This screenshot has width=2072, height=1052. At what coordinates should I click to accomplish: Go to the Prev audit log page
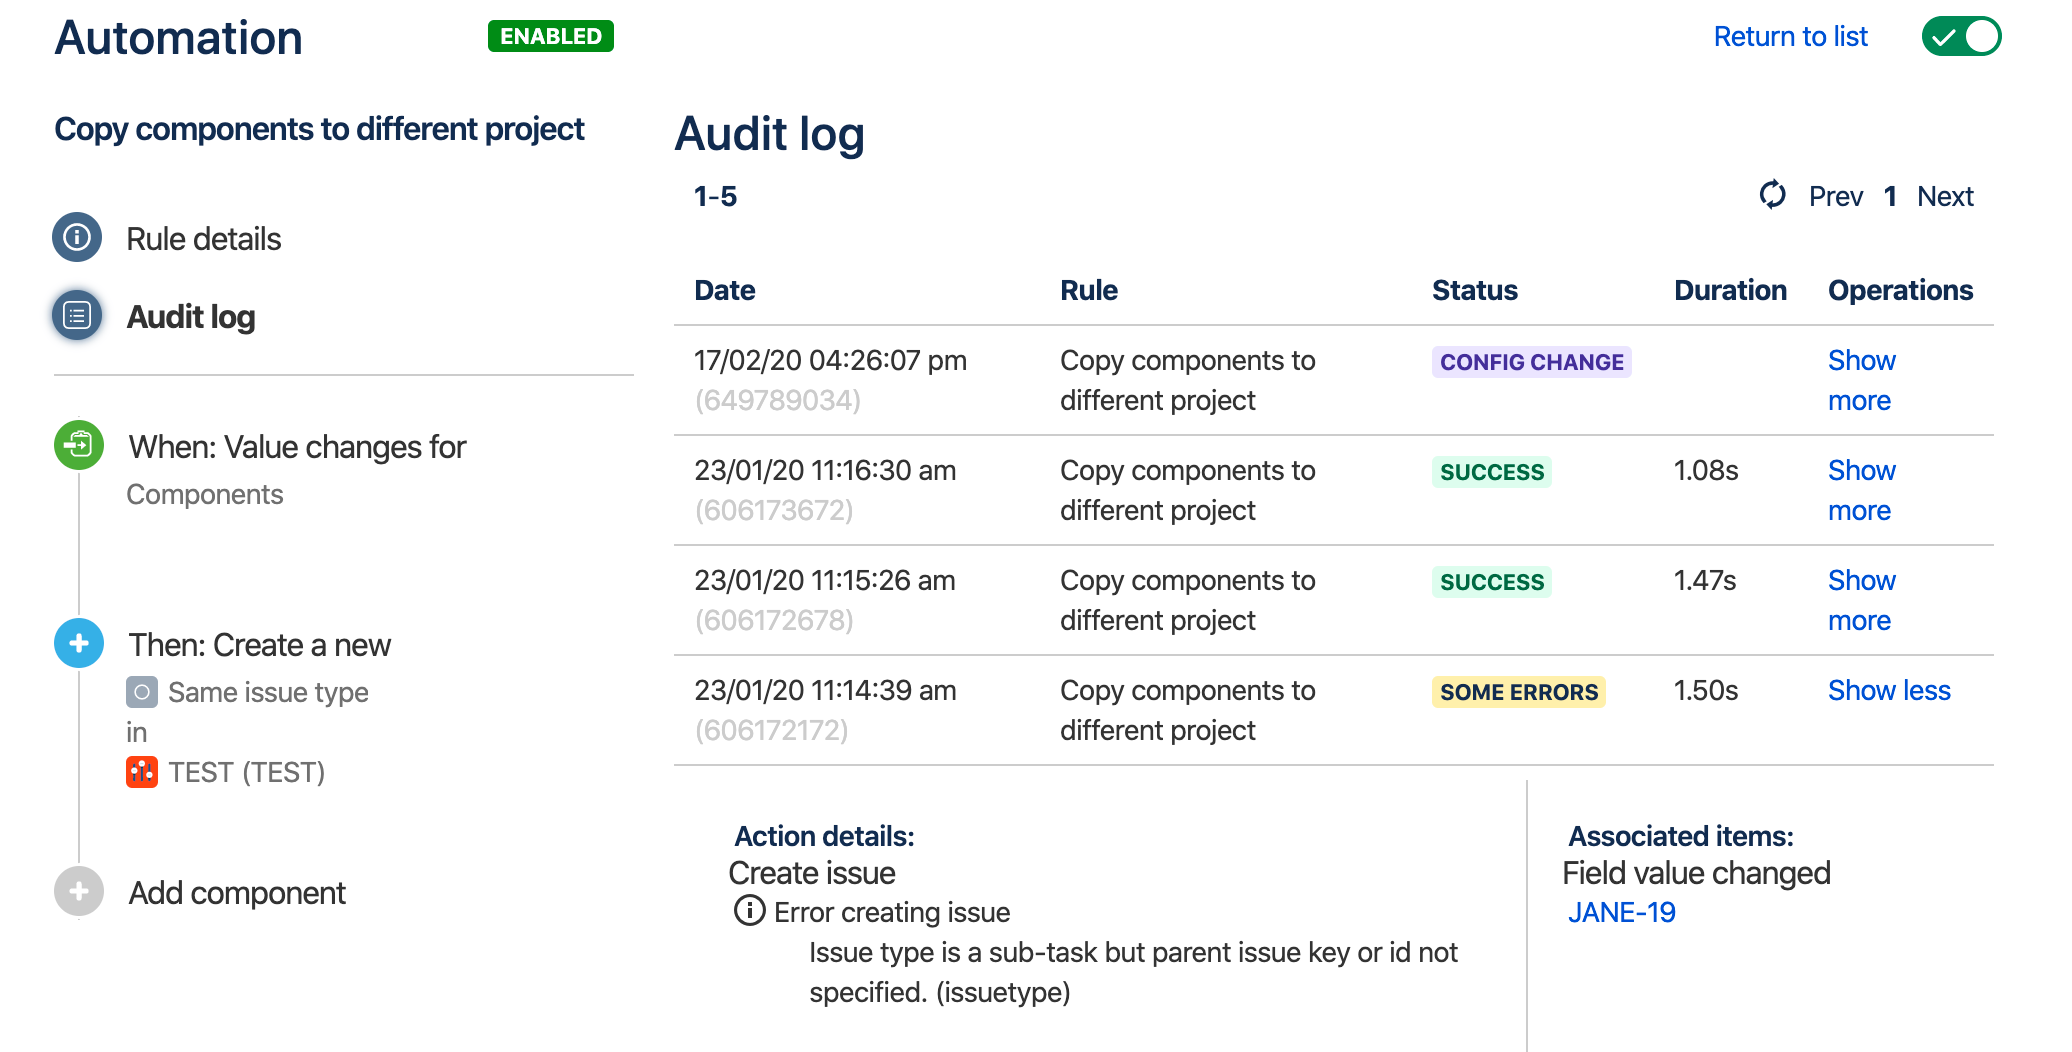pyautogui.click(x=1835, y=196)
